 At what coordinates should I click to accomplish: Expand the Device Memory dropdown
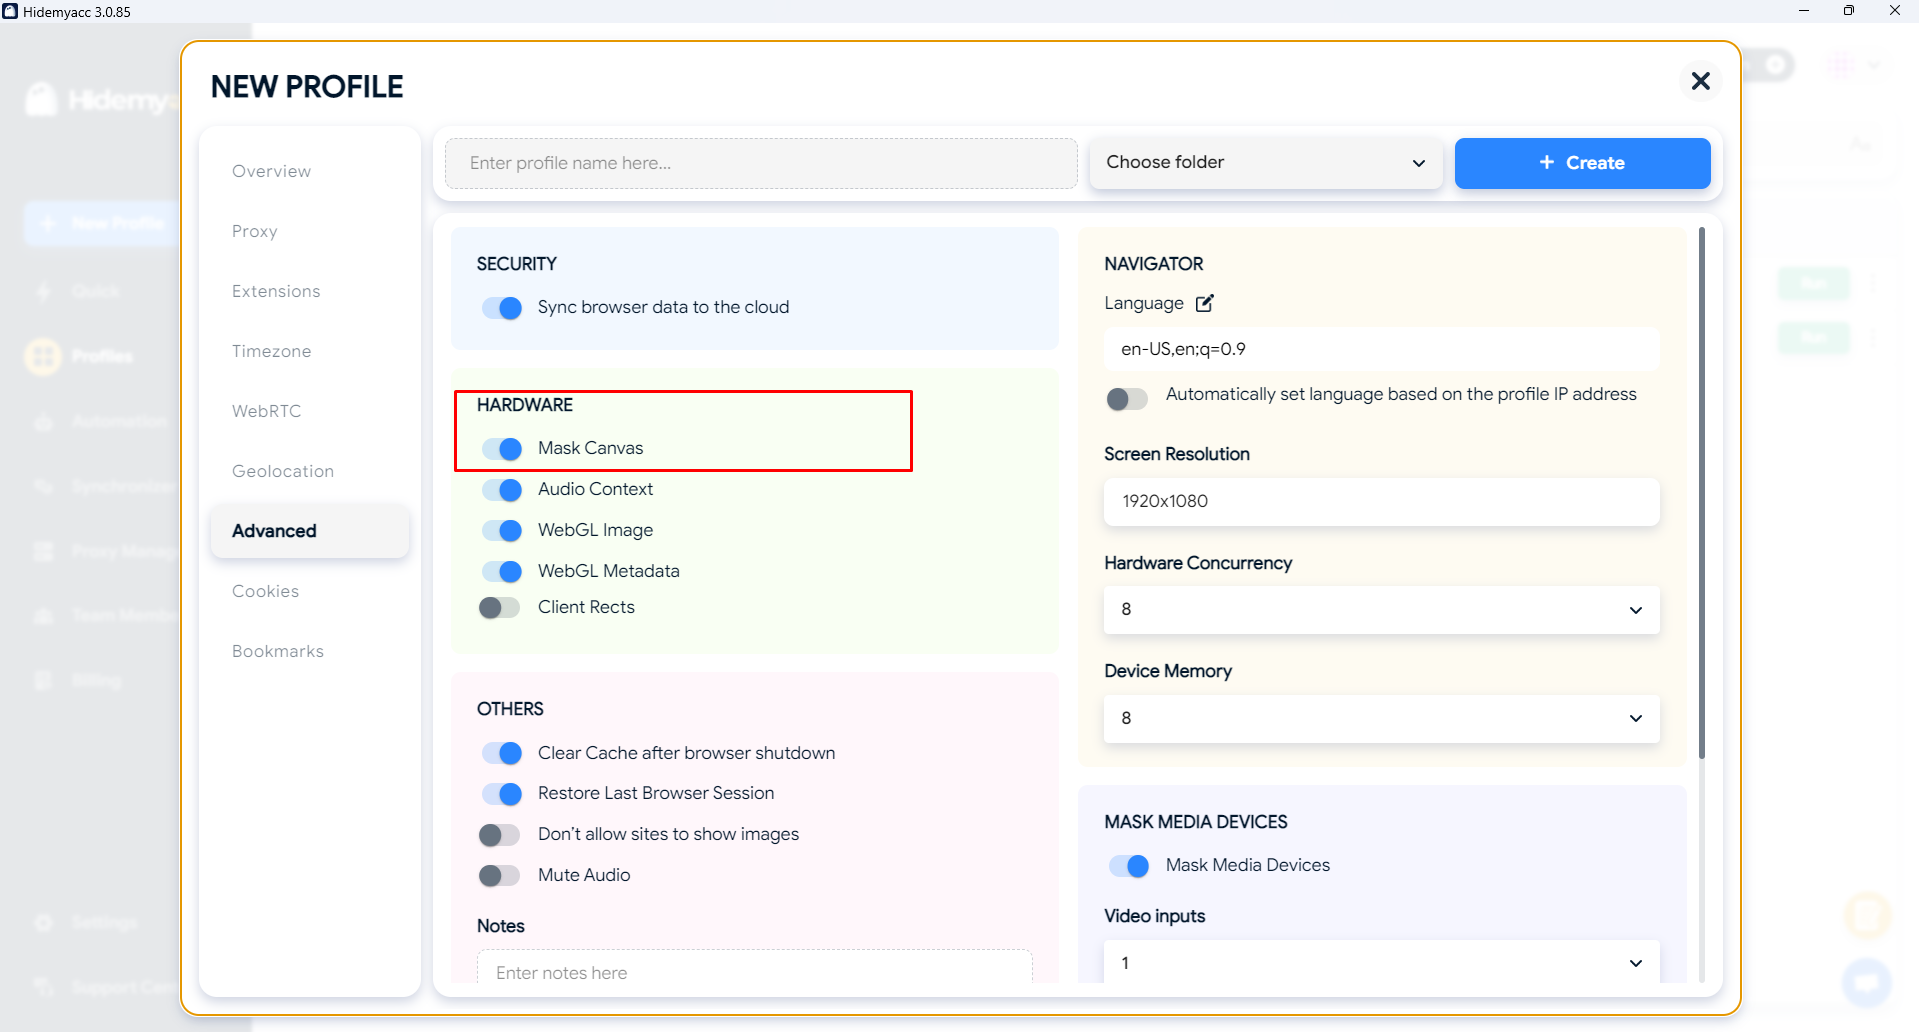[1381, 719]
